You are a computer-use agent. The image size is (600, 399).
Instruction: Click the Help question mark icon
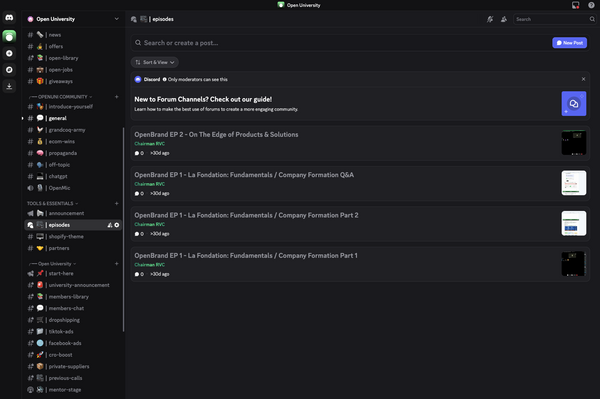click(x=591, y=5)
